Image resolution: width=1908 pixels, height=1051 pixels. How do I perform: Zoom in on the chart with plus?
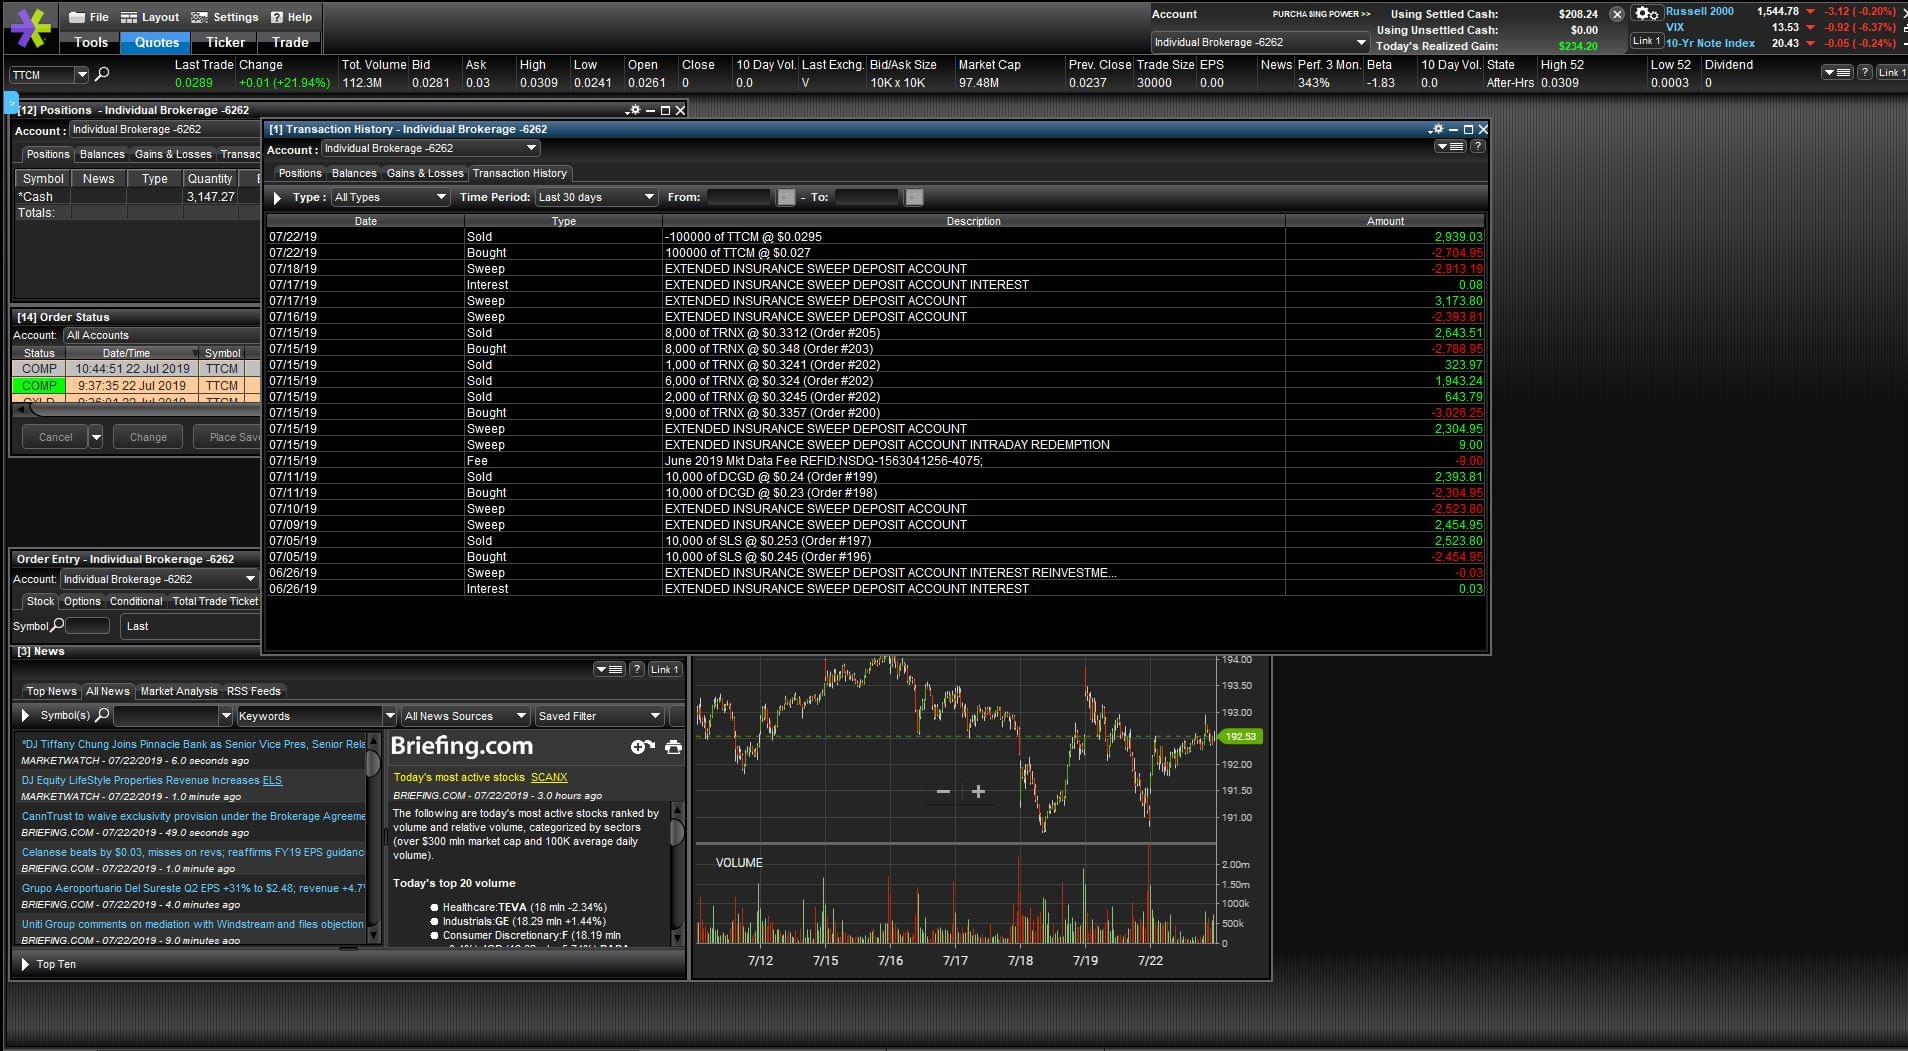978,792
